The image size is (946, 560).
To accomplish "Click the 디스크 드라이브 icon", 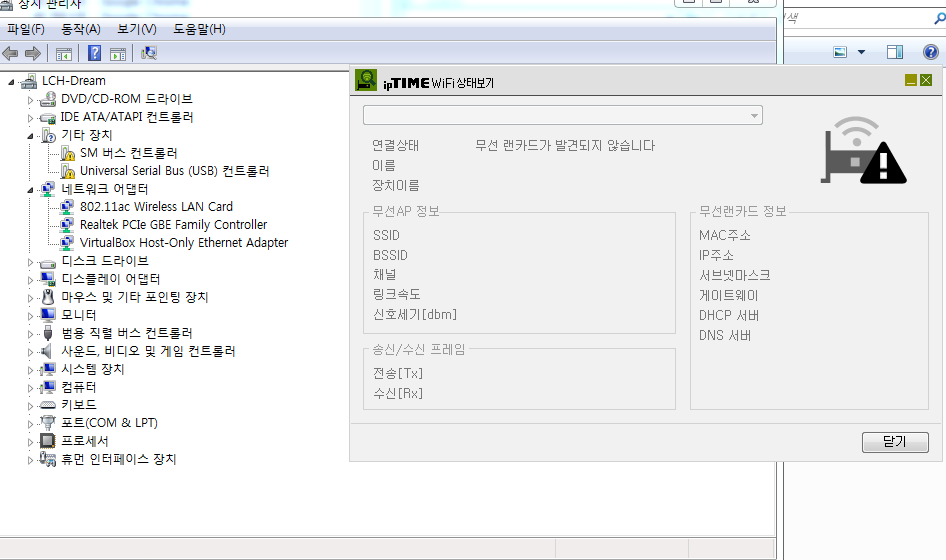I will pyautogui.click(x=48, y=263).
